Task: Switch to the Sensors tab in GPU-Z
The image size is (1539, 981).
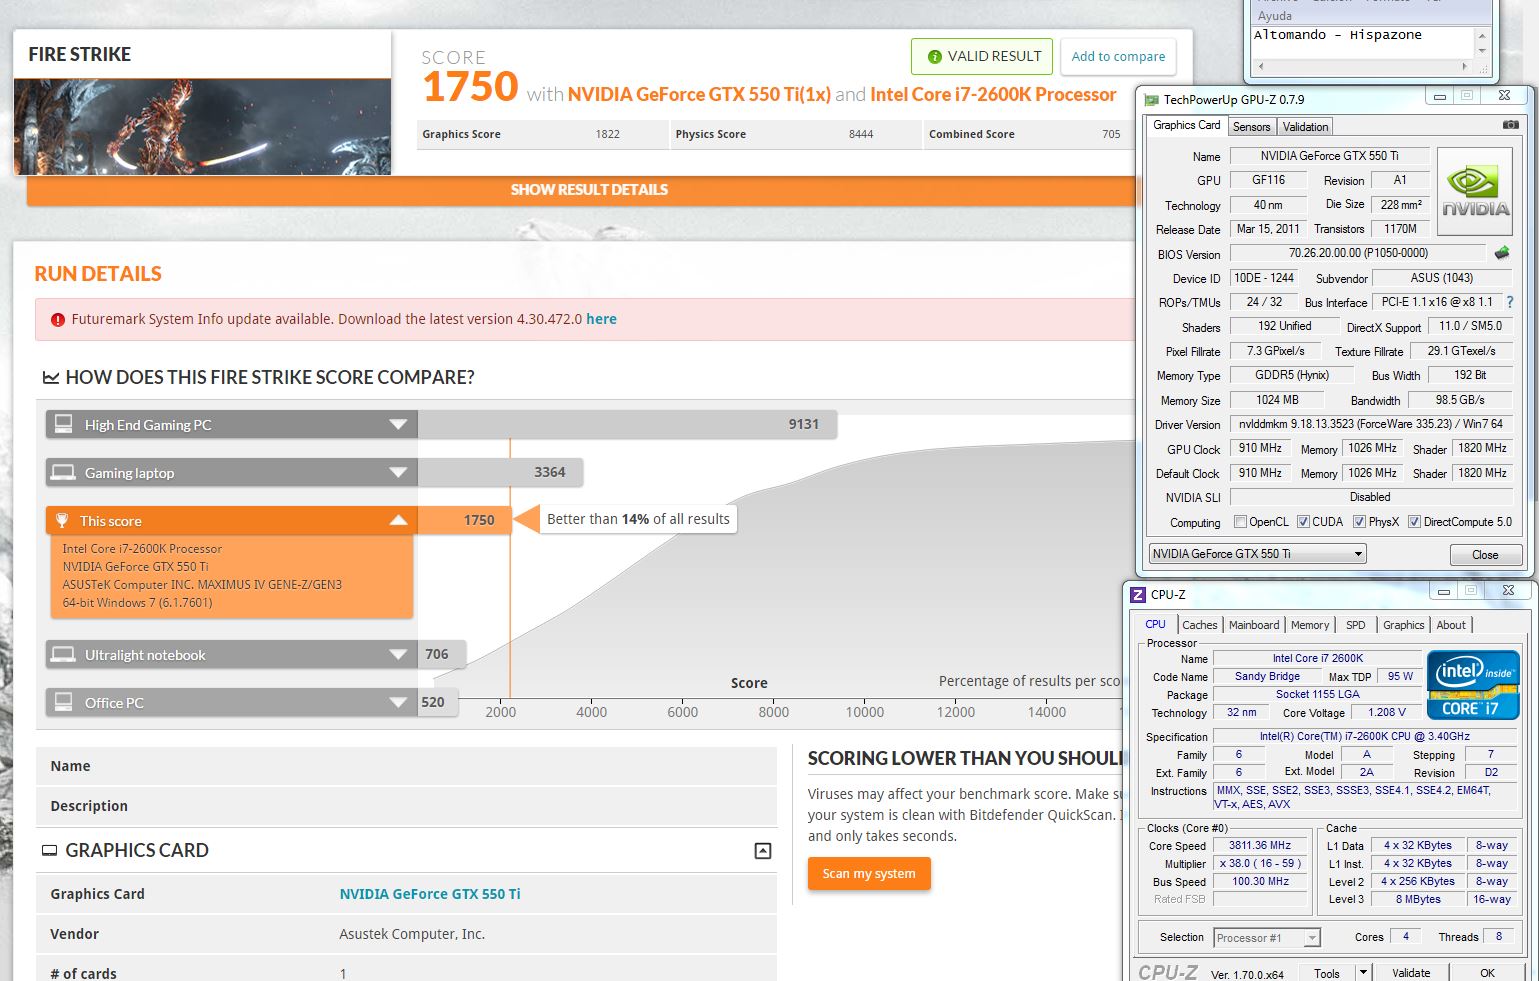Action: [1251, 127]
